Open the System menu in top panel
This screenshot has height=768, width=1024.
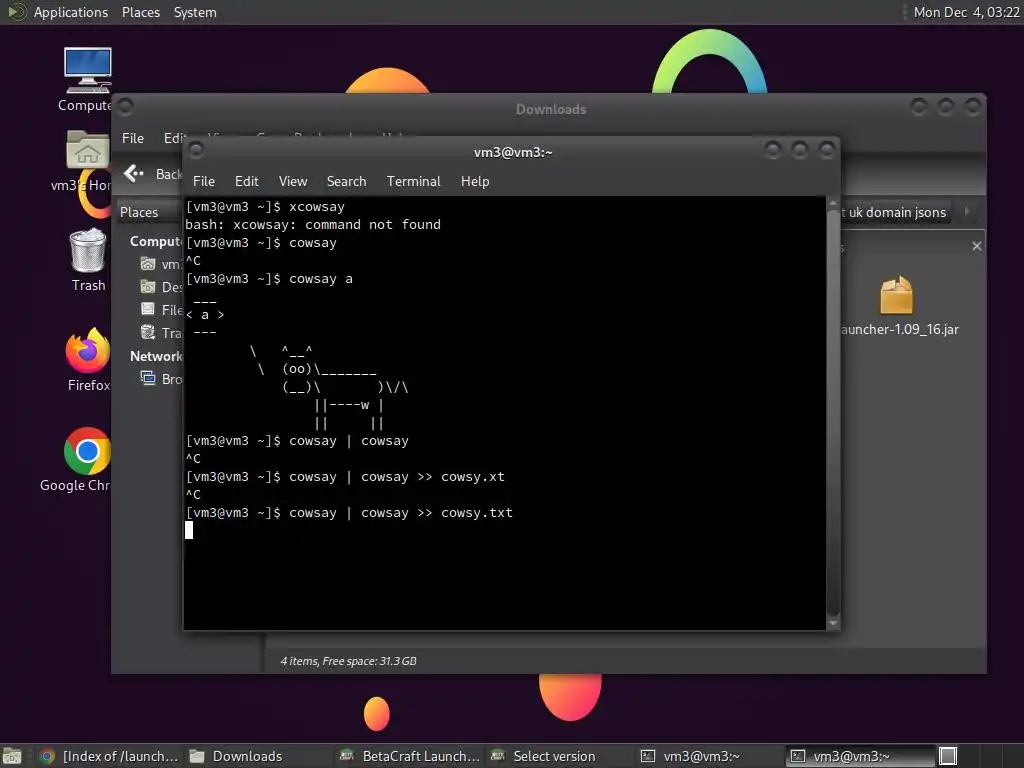pos(195,12)
